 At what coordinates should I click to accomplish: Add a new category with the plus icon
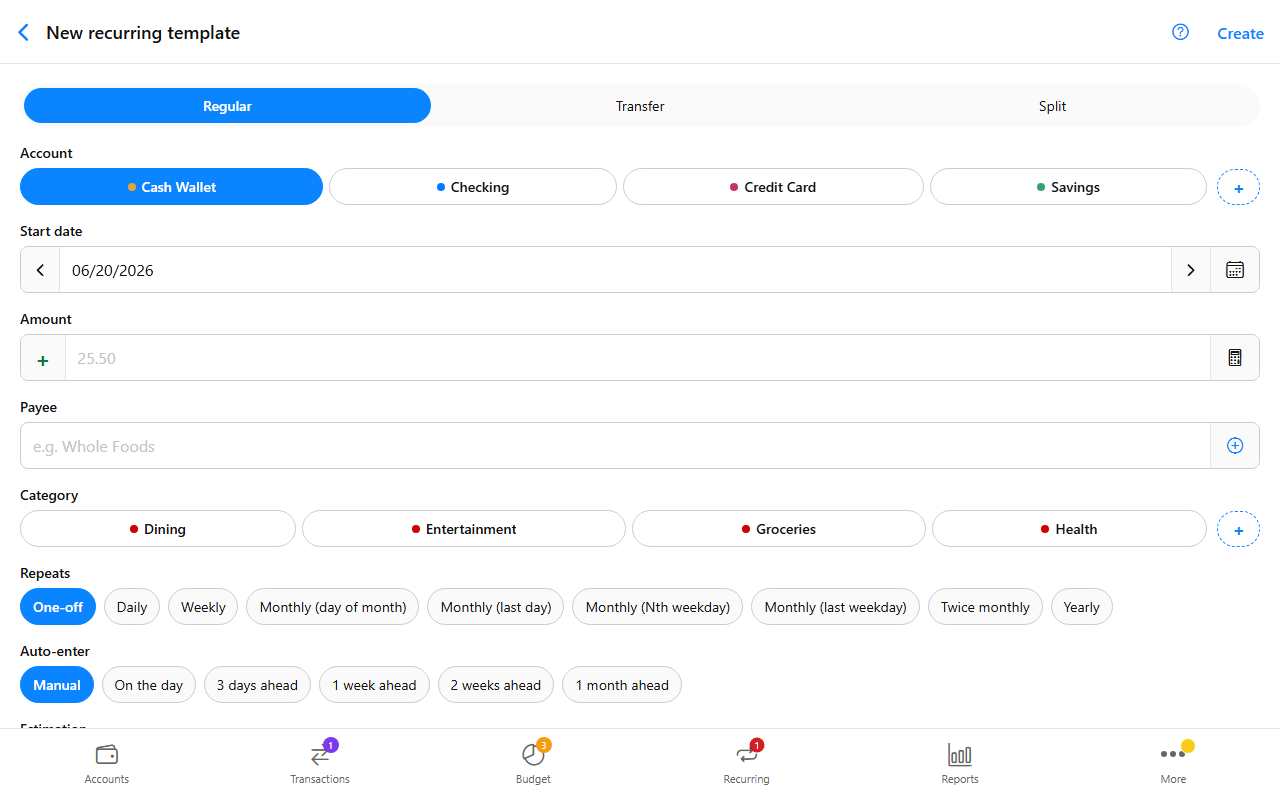[1238, 529]
